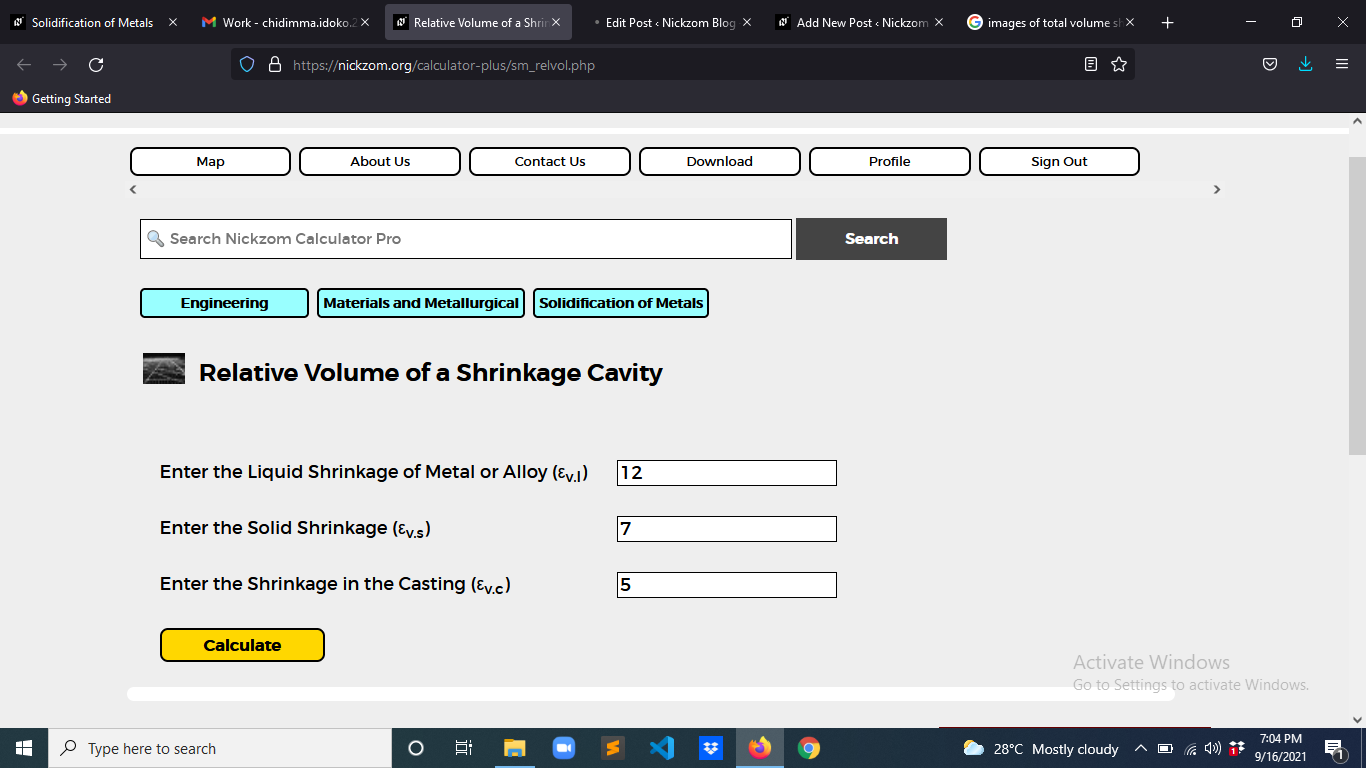Screen dimensions: 1366x768
Task: Focus the Search Nickzom Calculator Pro field
Action: click(466, 239)
